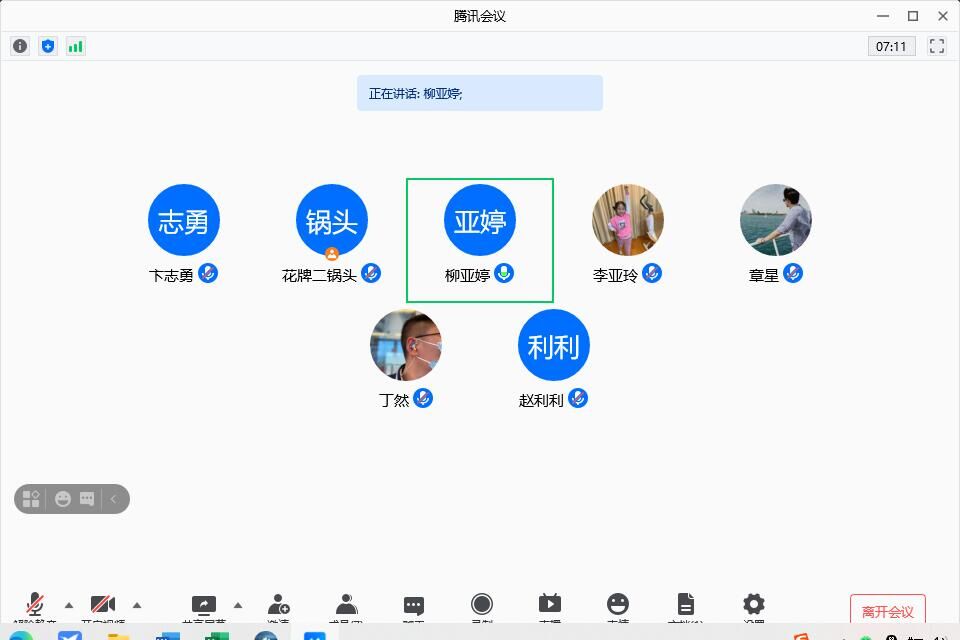
Task: Open the members list icon
Action: coord(347,606)
